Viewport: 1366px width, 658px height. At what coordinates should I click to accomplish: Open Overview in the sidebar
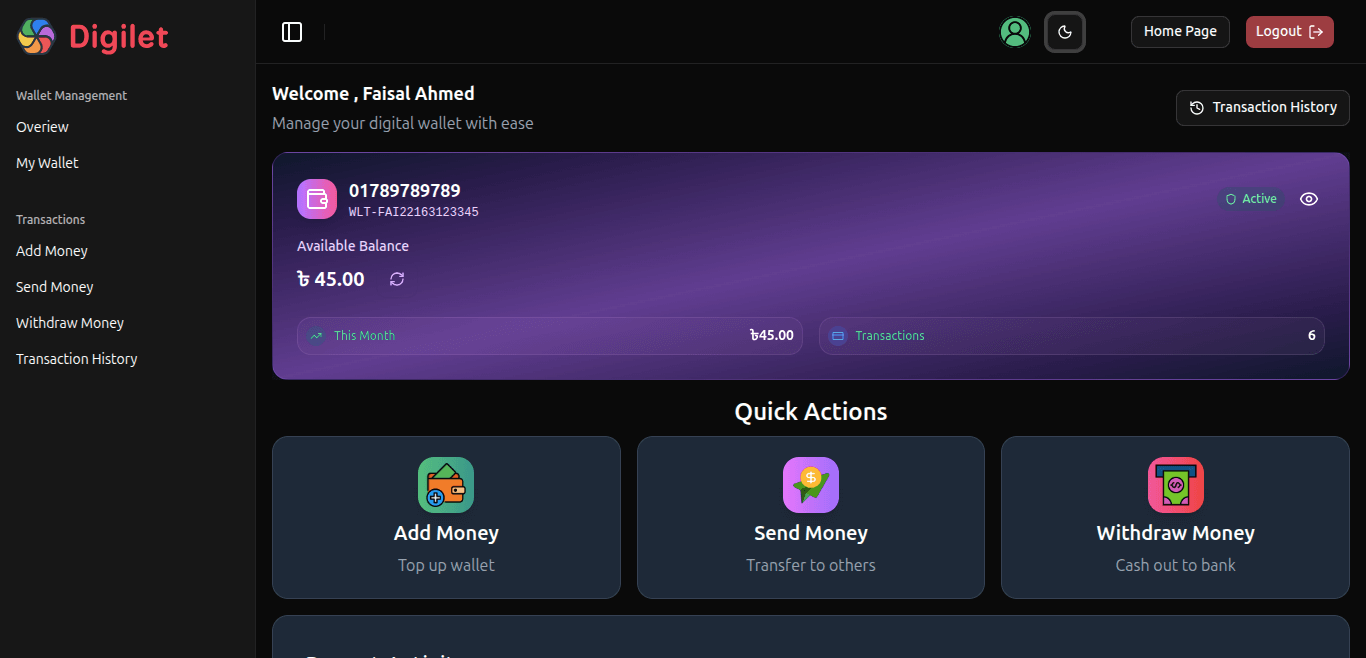point(42,127)
